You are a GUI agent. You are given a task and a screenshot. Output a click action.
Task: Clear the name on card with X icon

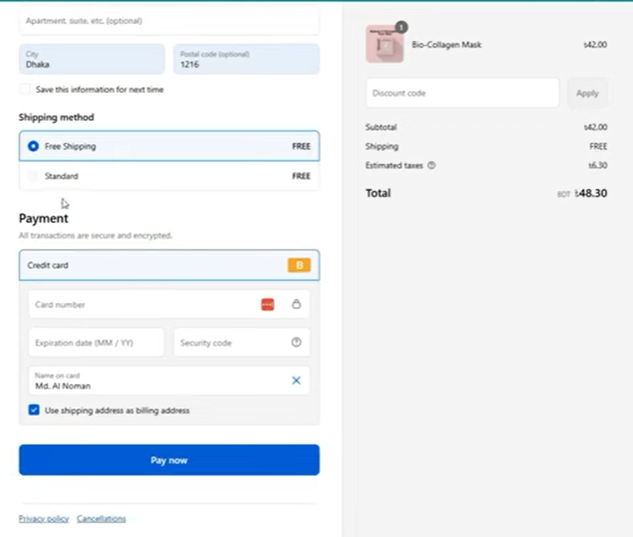point(296,380)
